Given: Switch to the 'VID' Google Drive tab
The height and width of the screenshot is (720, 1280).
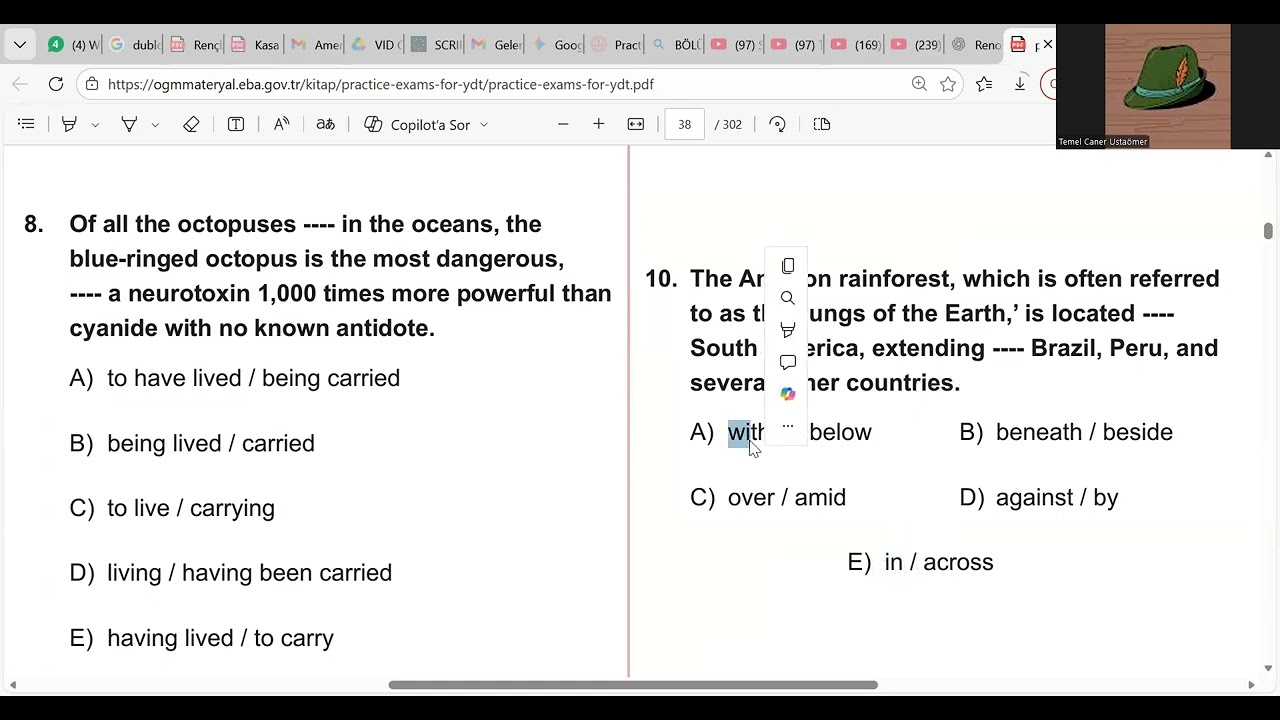Looking at the screenshot, I should click(x=376, y=45).
